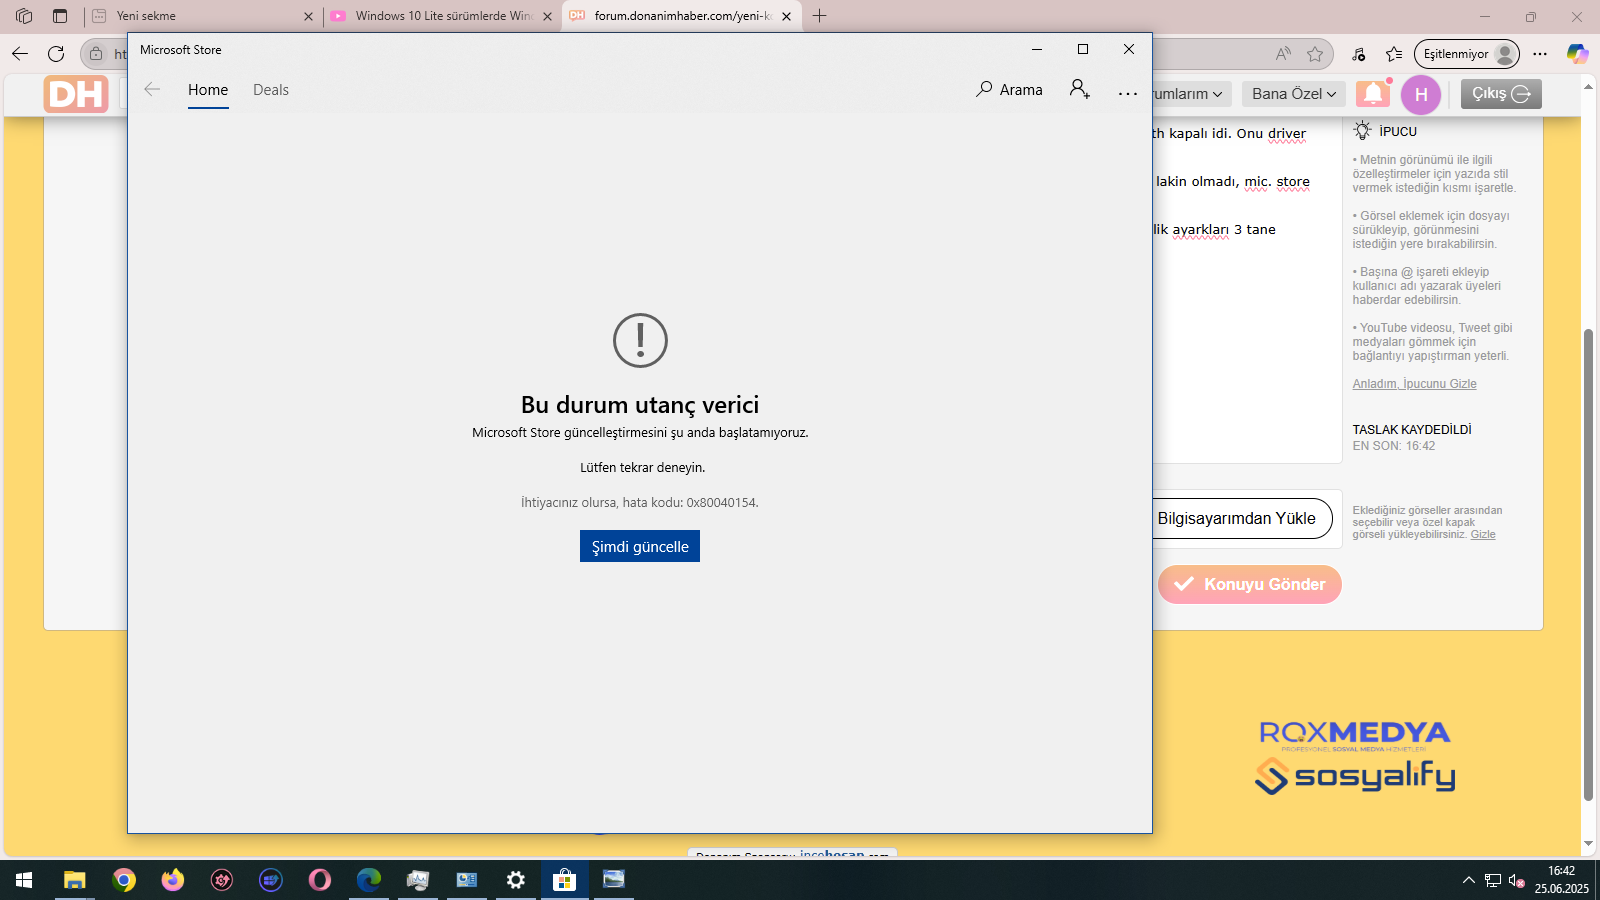This screenshot has width=1600, height=900.
Task: Click the Gizle link under upload hint
Action: click(1483, 535)
